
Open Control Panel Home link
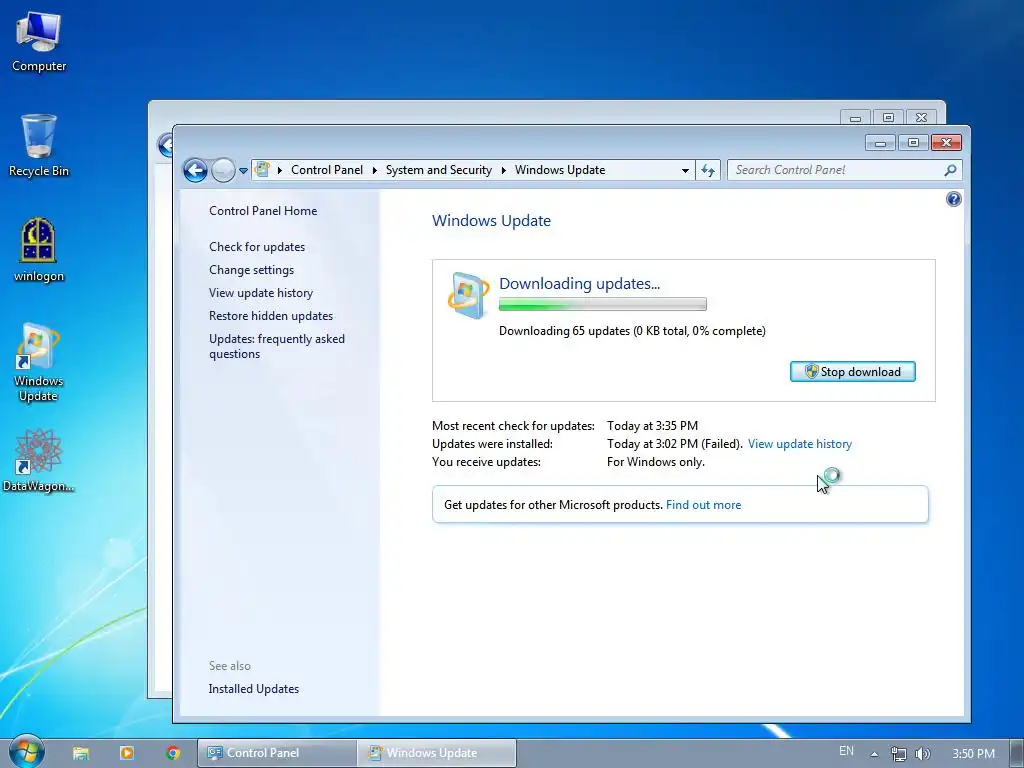coord(263,211)
